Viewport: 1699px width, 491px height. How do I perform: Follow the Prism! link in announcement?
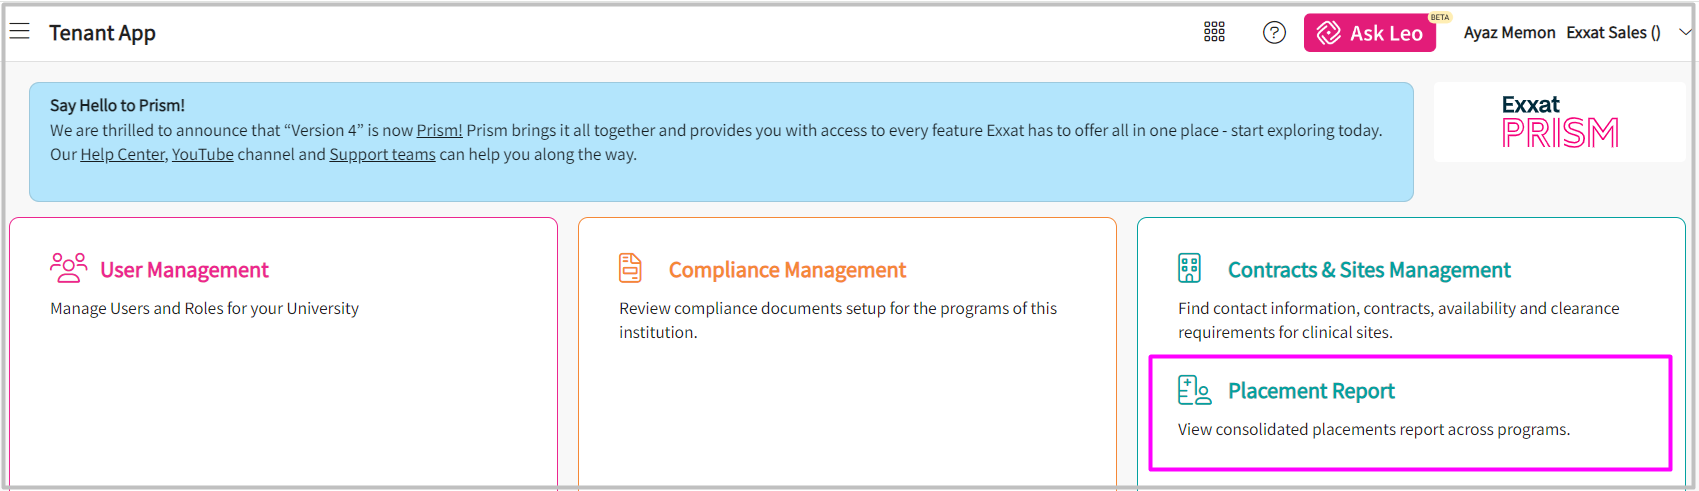coord(439,130)
